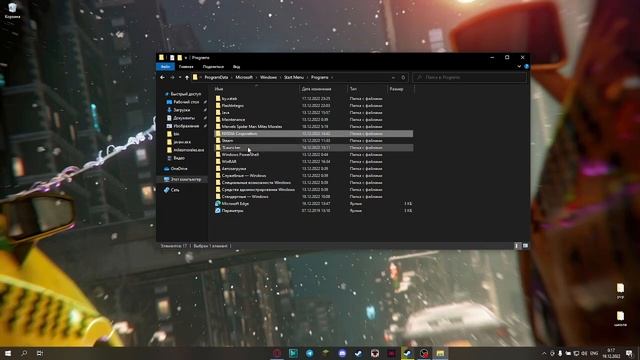
Task: Select the Microsoft Edge shortcut icon
Action: point(218,203)
